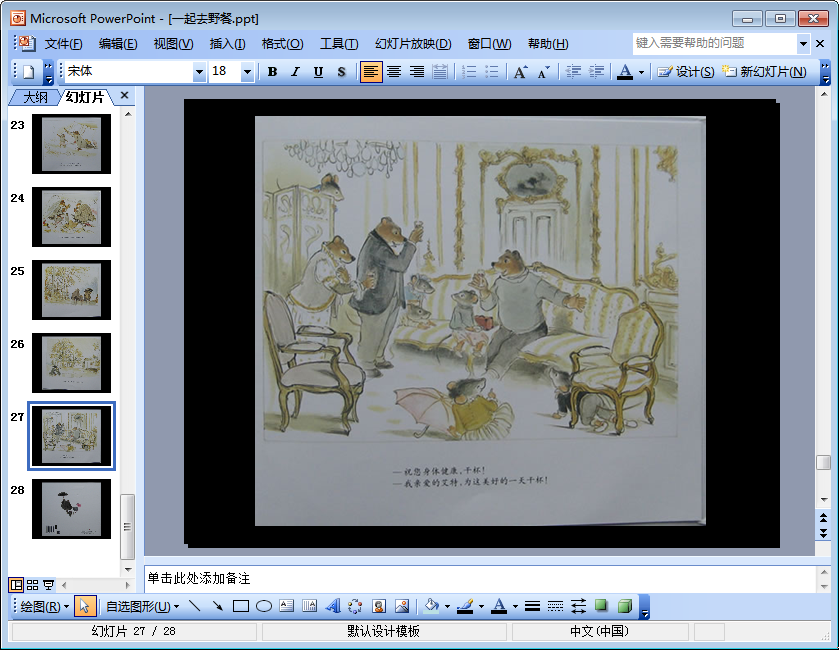Apply distributed text alignment
Viewport: 839px width, 650px height.
(440, 72)
